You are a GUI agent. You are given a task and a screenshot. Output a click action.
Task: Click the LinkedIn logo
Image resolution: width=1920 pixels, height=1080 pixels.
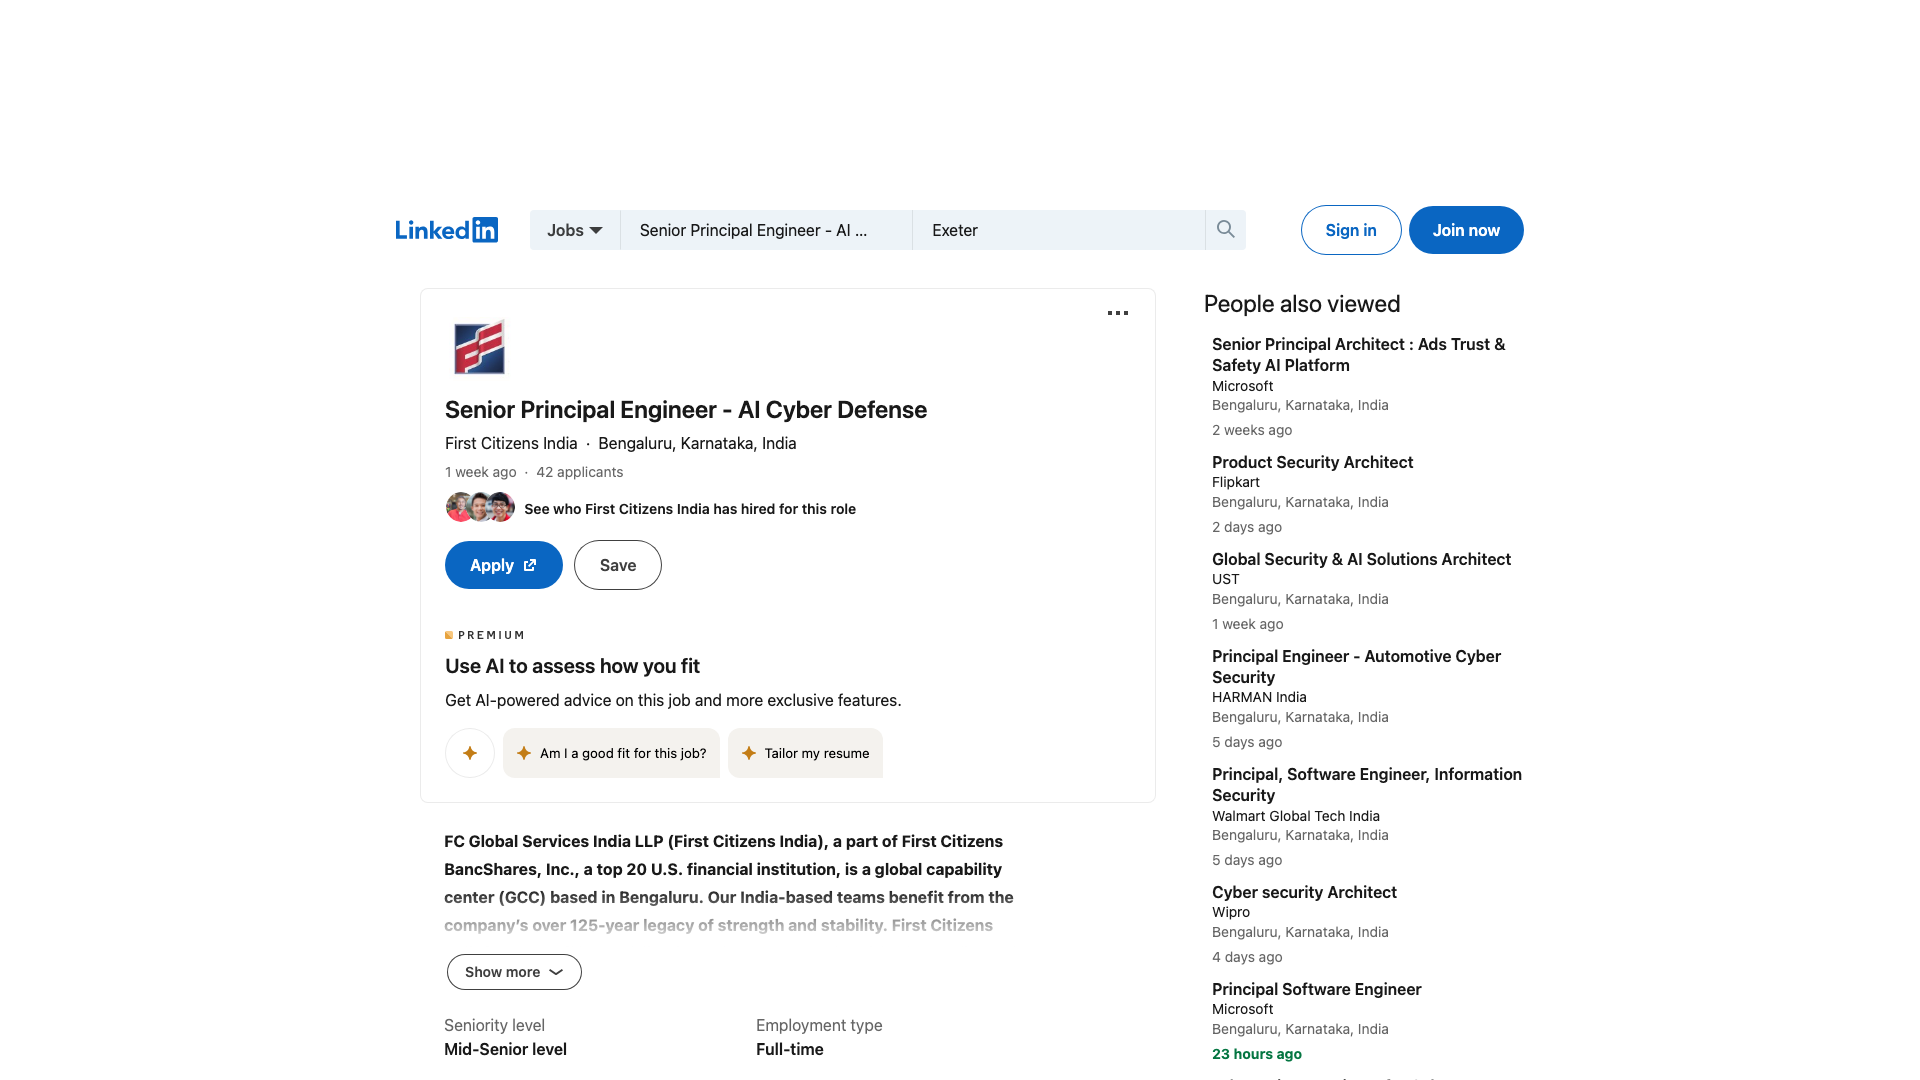446,230
